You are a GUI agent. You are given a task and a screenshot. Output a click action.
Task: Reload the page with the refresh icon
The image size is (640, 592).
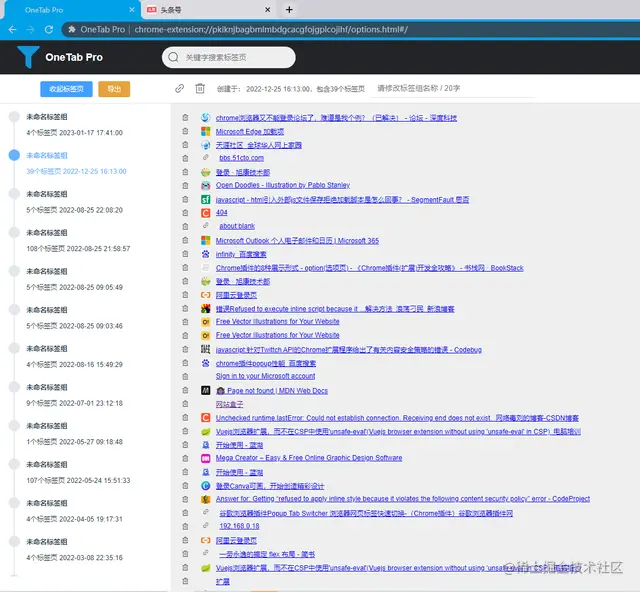(x=49, y=29)
